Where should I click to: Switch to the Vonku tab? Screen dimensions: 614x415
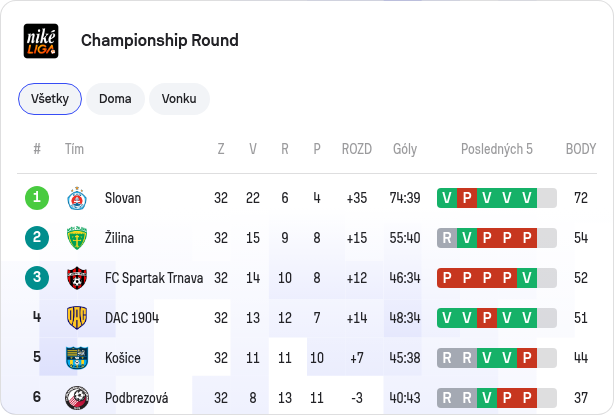tap(179, 99)
